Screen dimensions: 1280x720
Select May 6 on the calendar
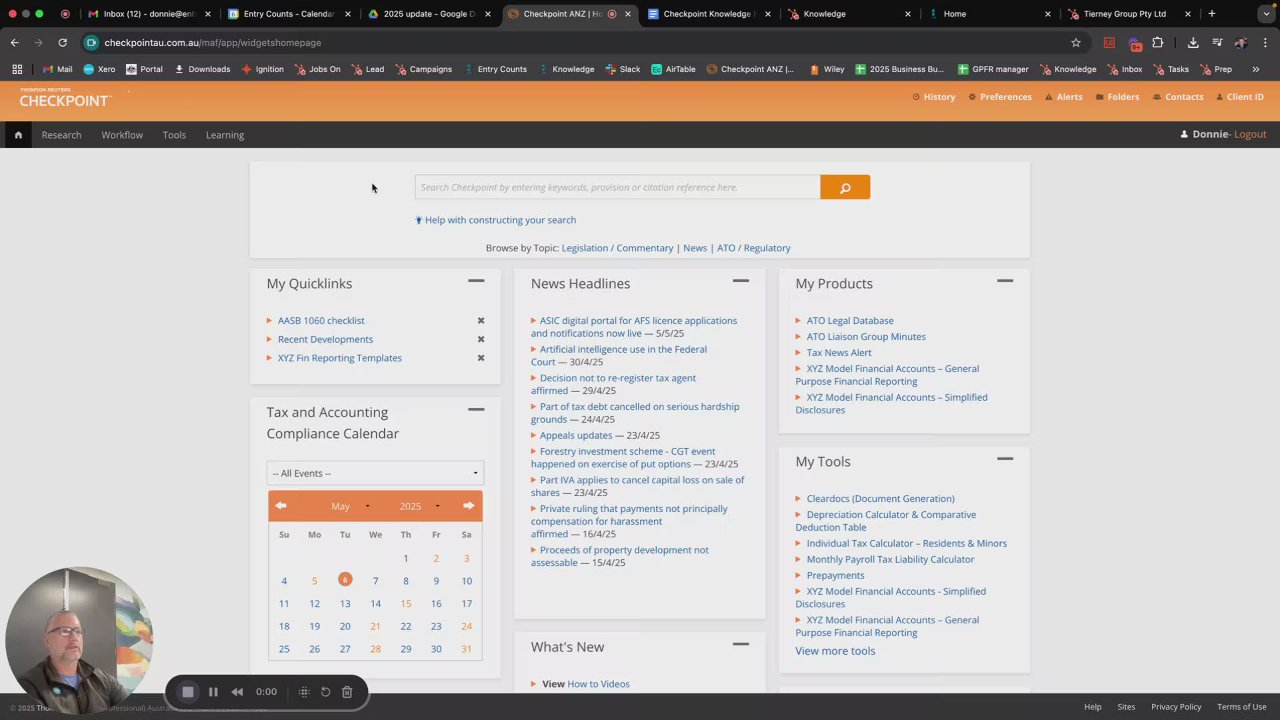[x=345, y=580]
